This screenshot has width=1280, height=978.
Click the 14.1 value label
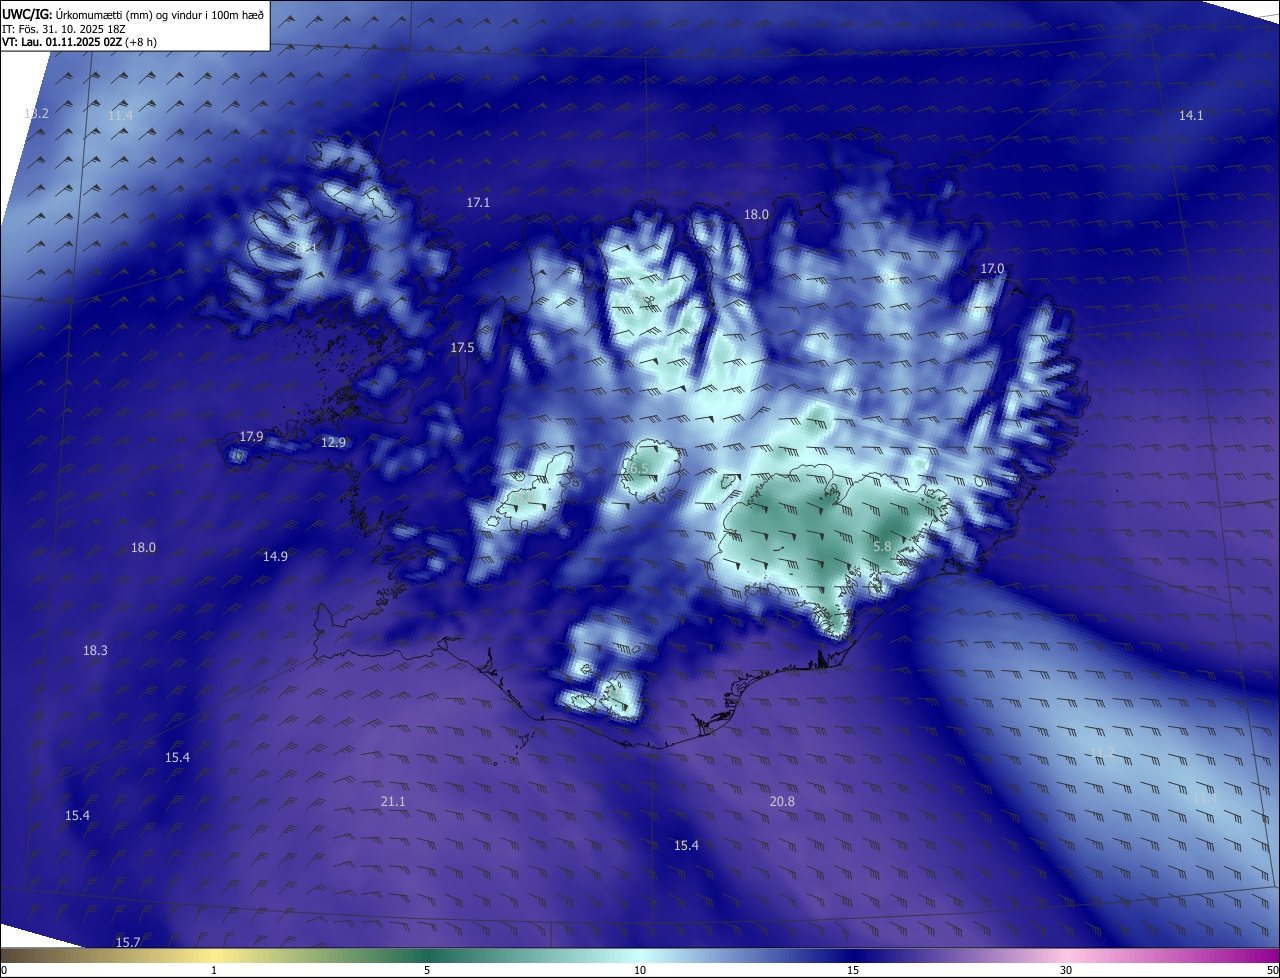point(1191,116)
